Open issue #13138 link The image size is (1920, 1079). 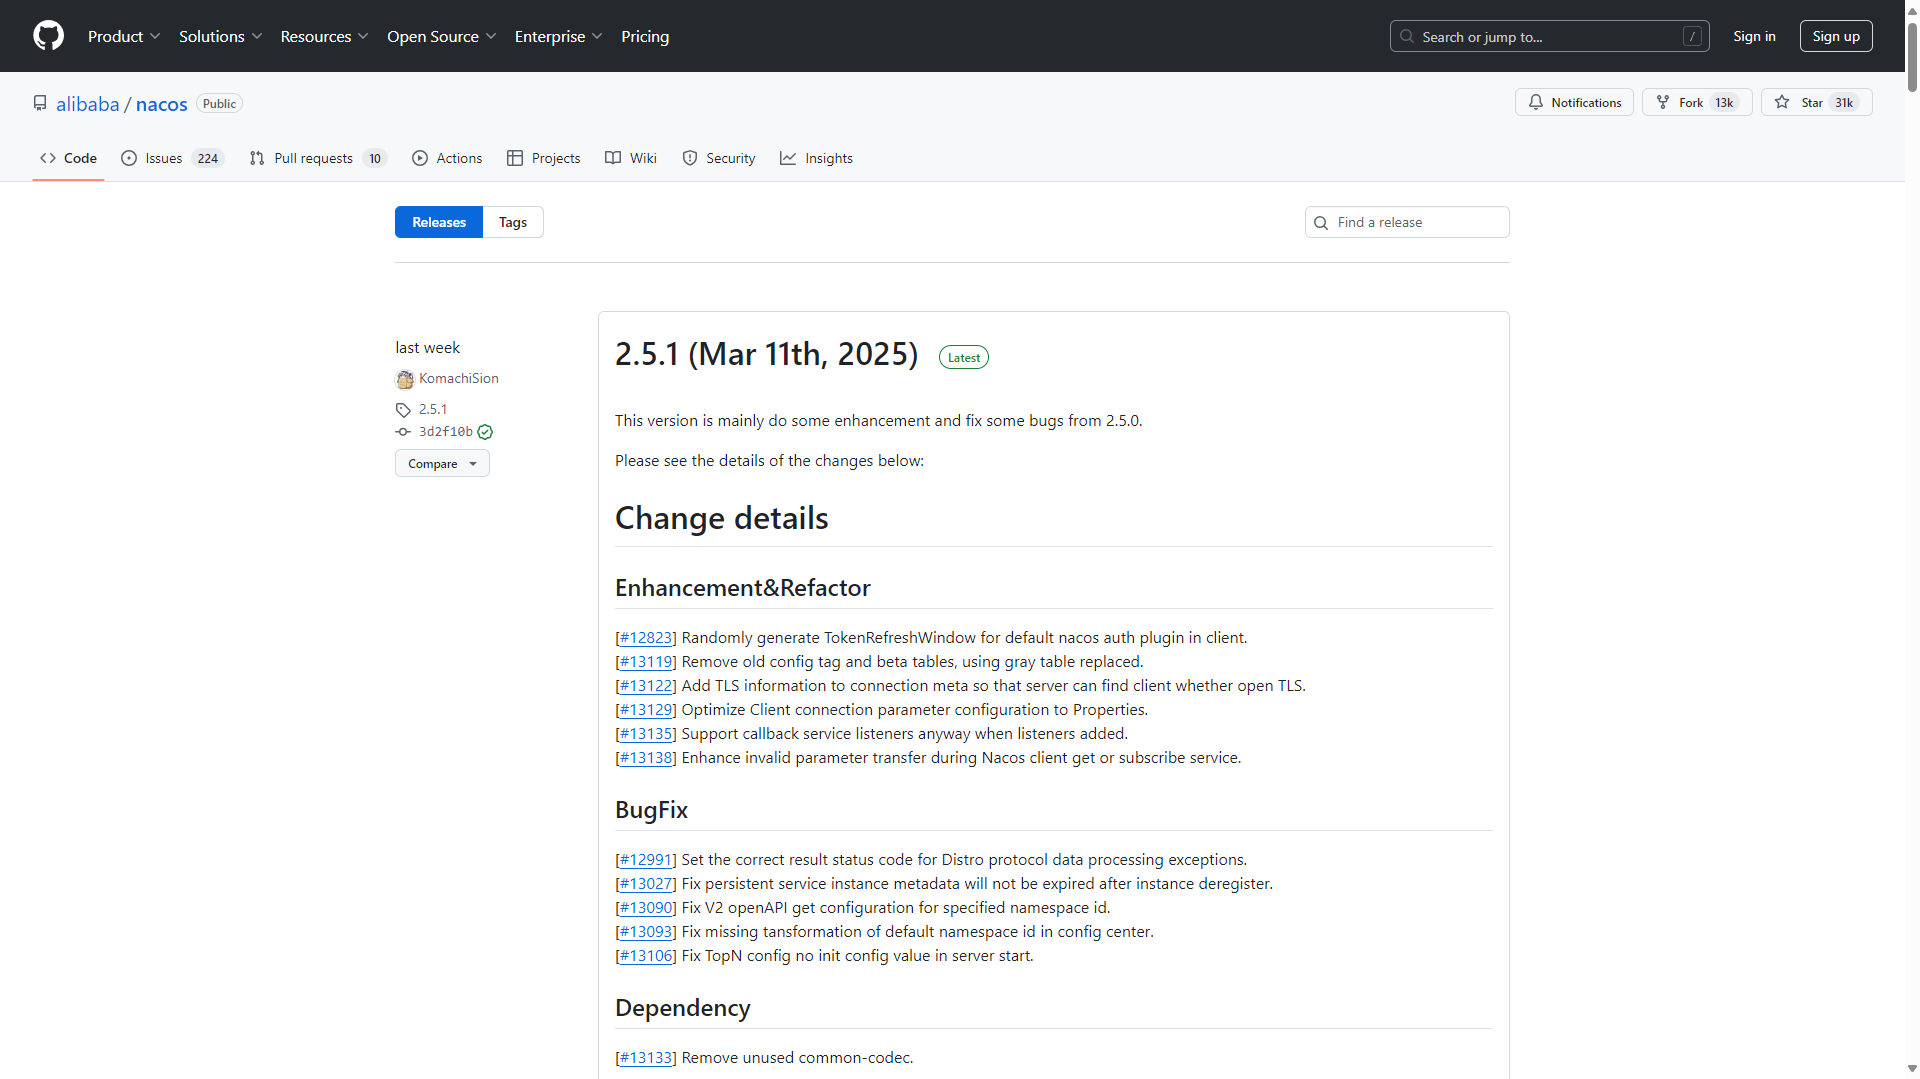(x=646, y=758)
